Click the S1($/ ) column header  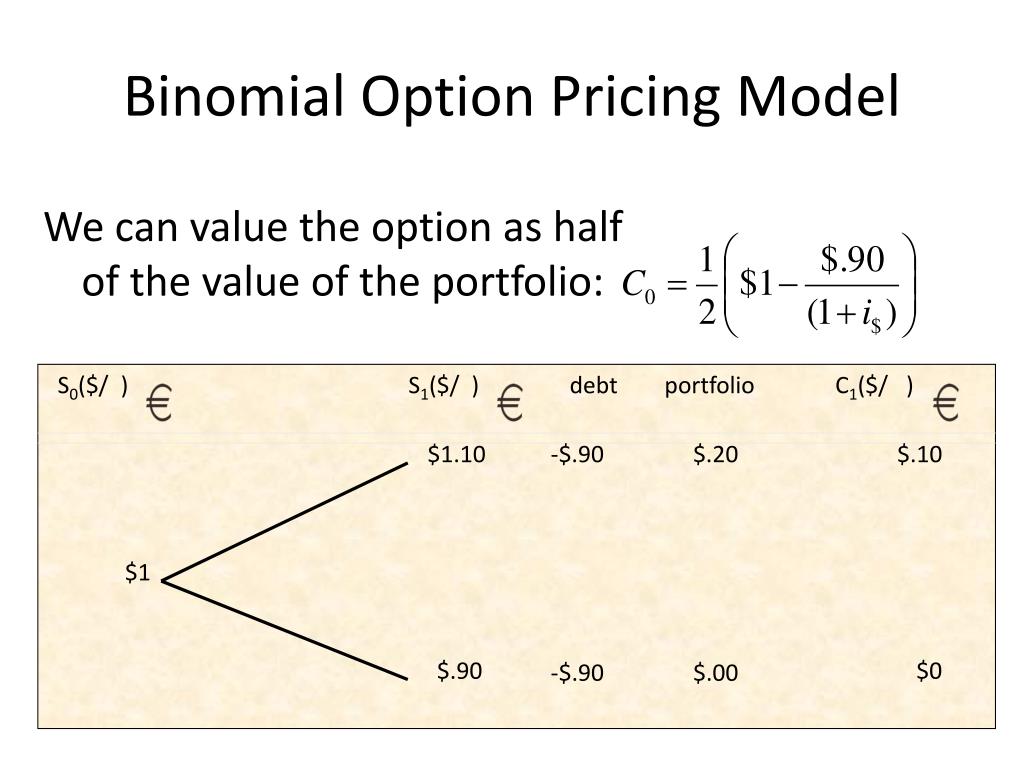click(443, 387)
